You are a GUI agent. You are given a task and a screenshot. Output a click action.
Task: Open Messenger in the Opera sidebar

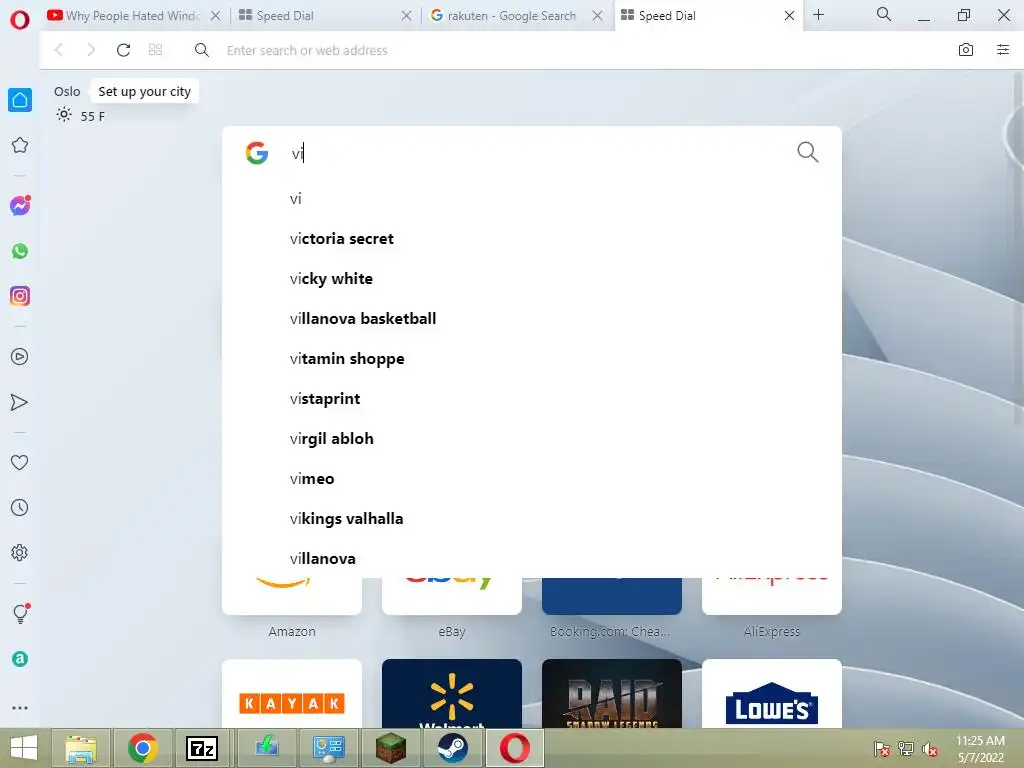20,206
